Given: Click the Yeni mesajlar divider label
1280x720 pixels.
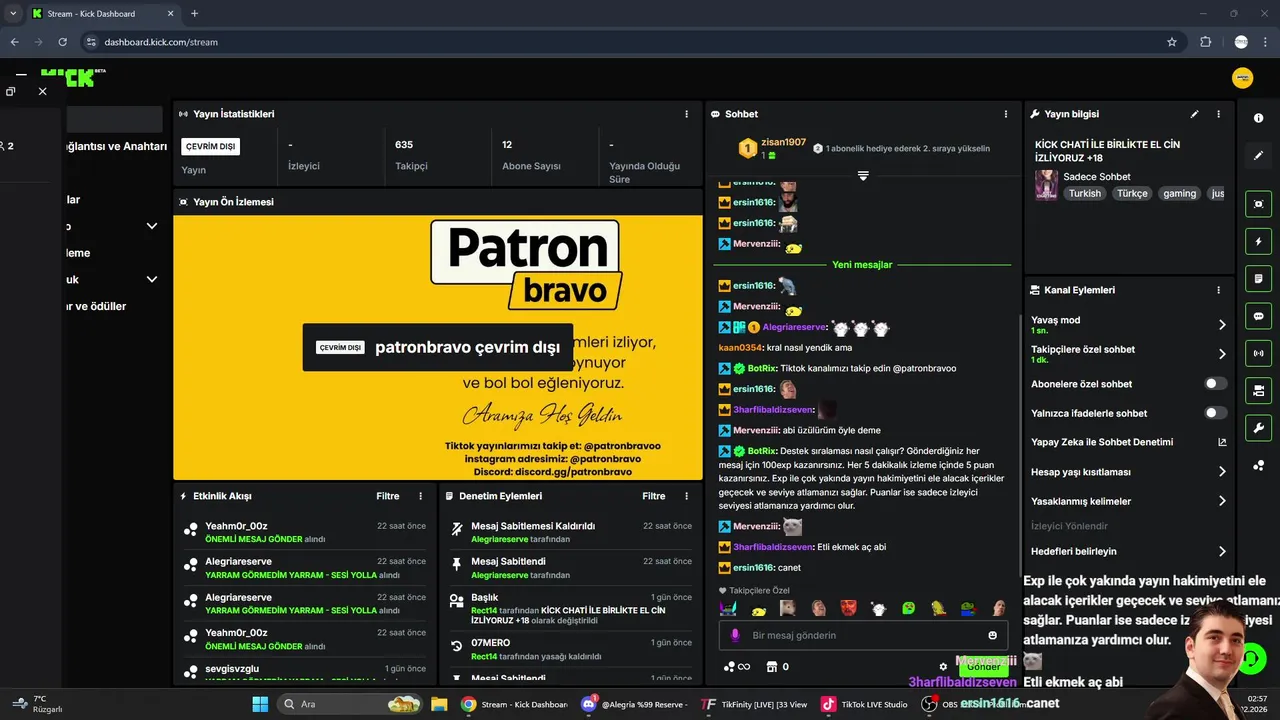Looking at the screenshot, I should 862,265.
